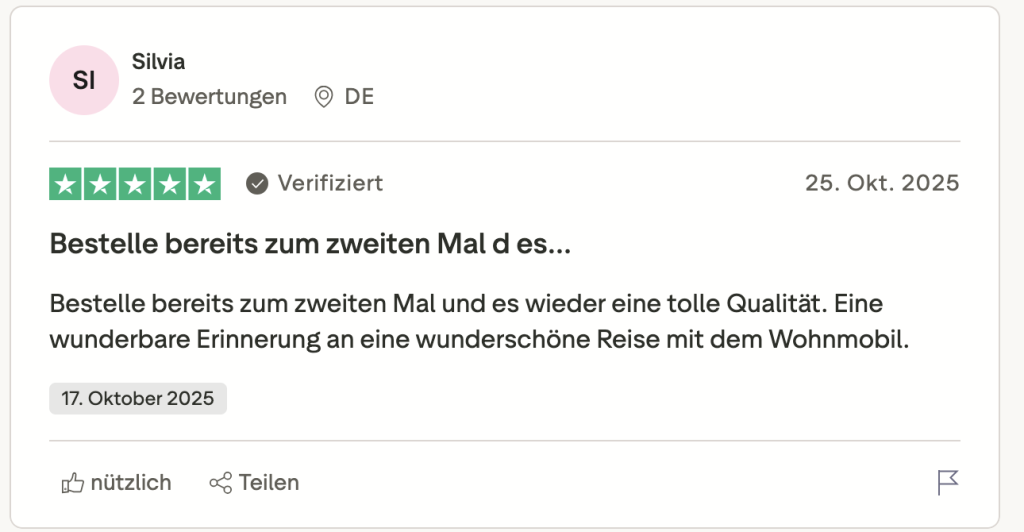
Task: Click the "Teilen" button label
Action: coord(268,483)
